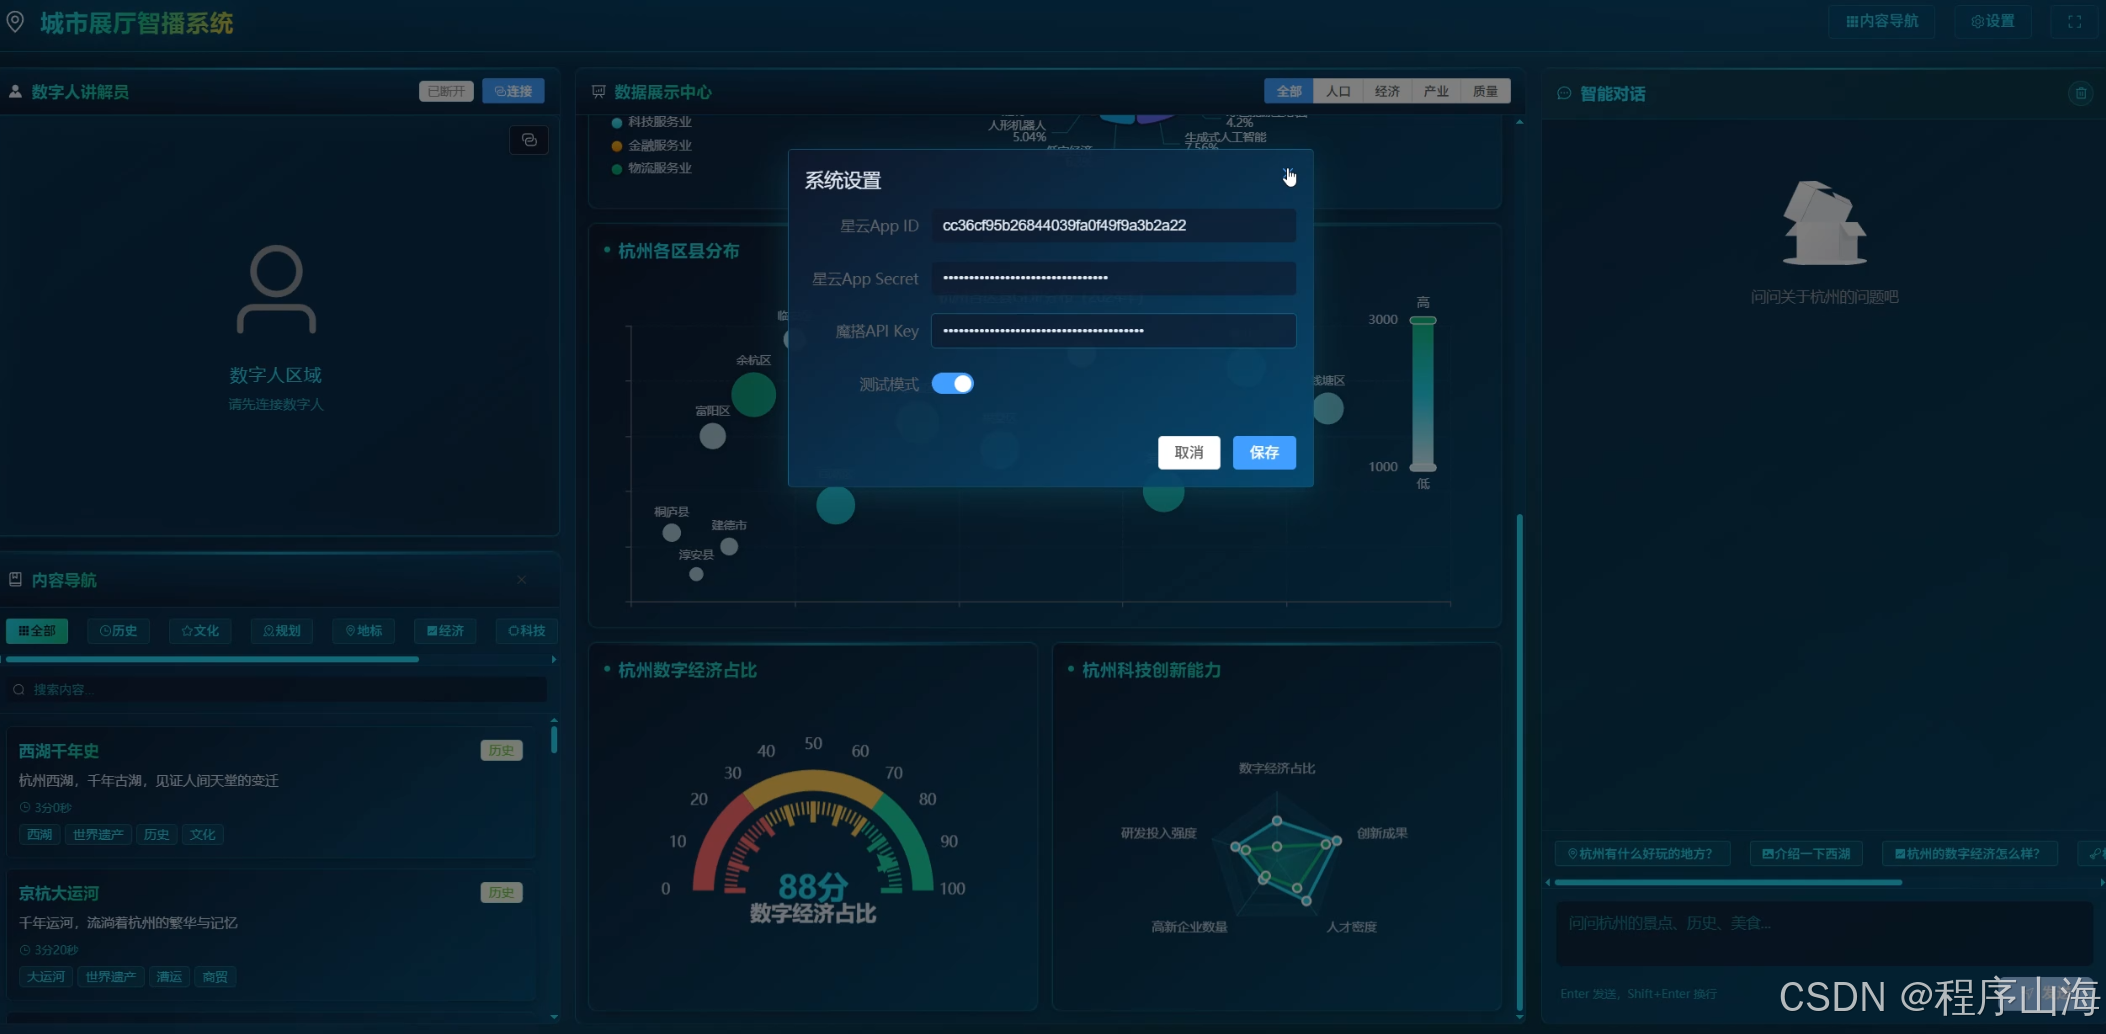Click the 数字人讲解员 person icon

(15, 92)
